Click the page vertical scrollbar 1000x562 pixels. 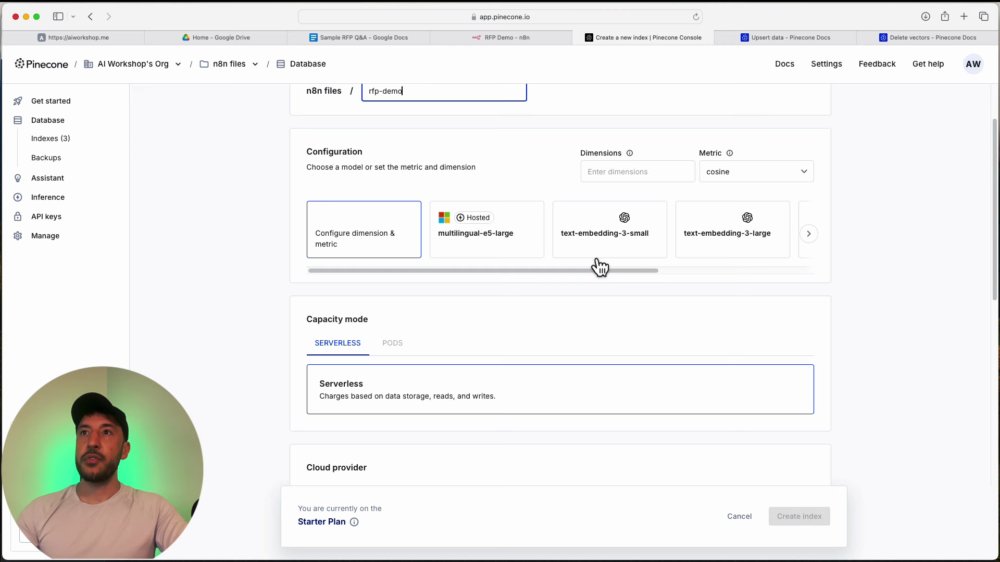coord(995,209)
